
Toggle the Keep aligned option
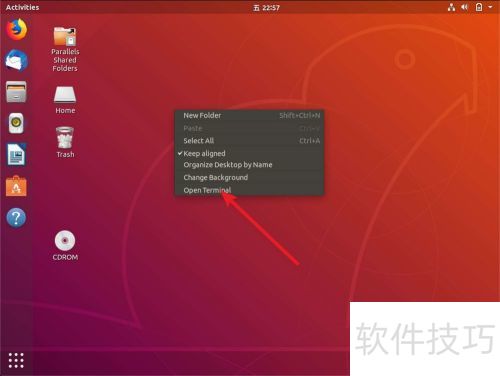(249, 153)
